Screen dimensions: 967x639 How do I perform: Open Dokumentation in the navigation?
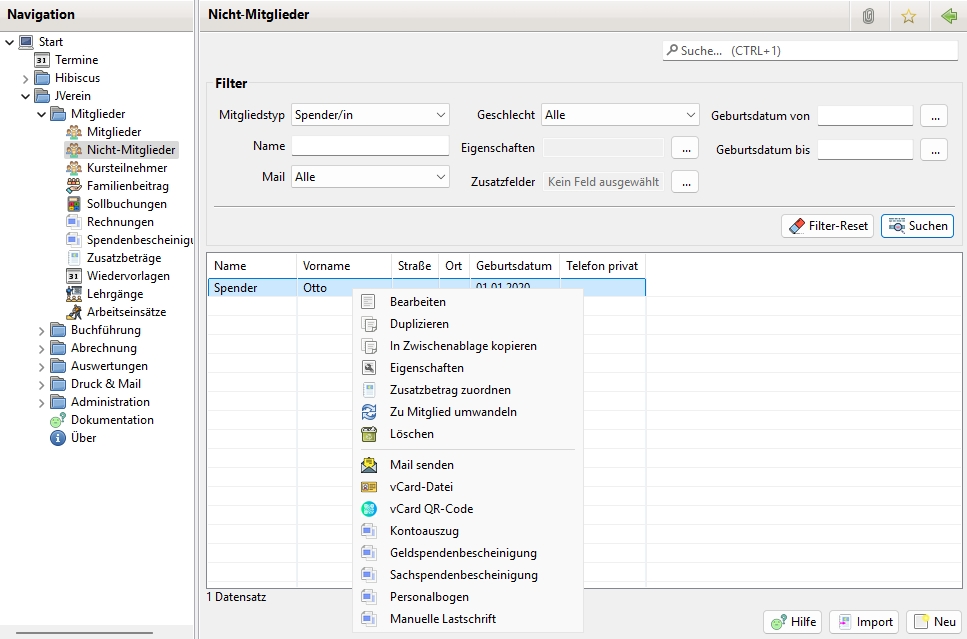click(x=112, y=420)
